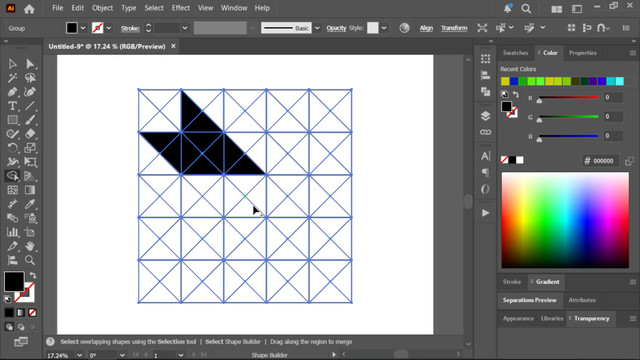The height and width of the screenshot is (360, 640).
Task: Click the color spectrum picker
Action: 565,220
